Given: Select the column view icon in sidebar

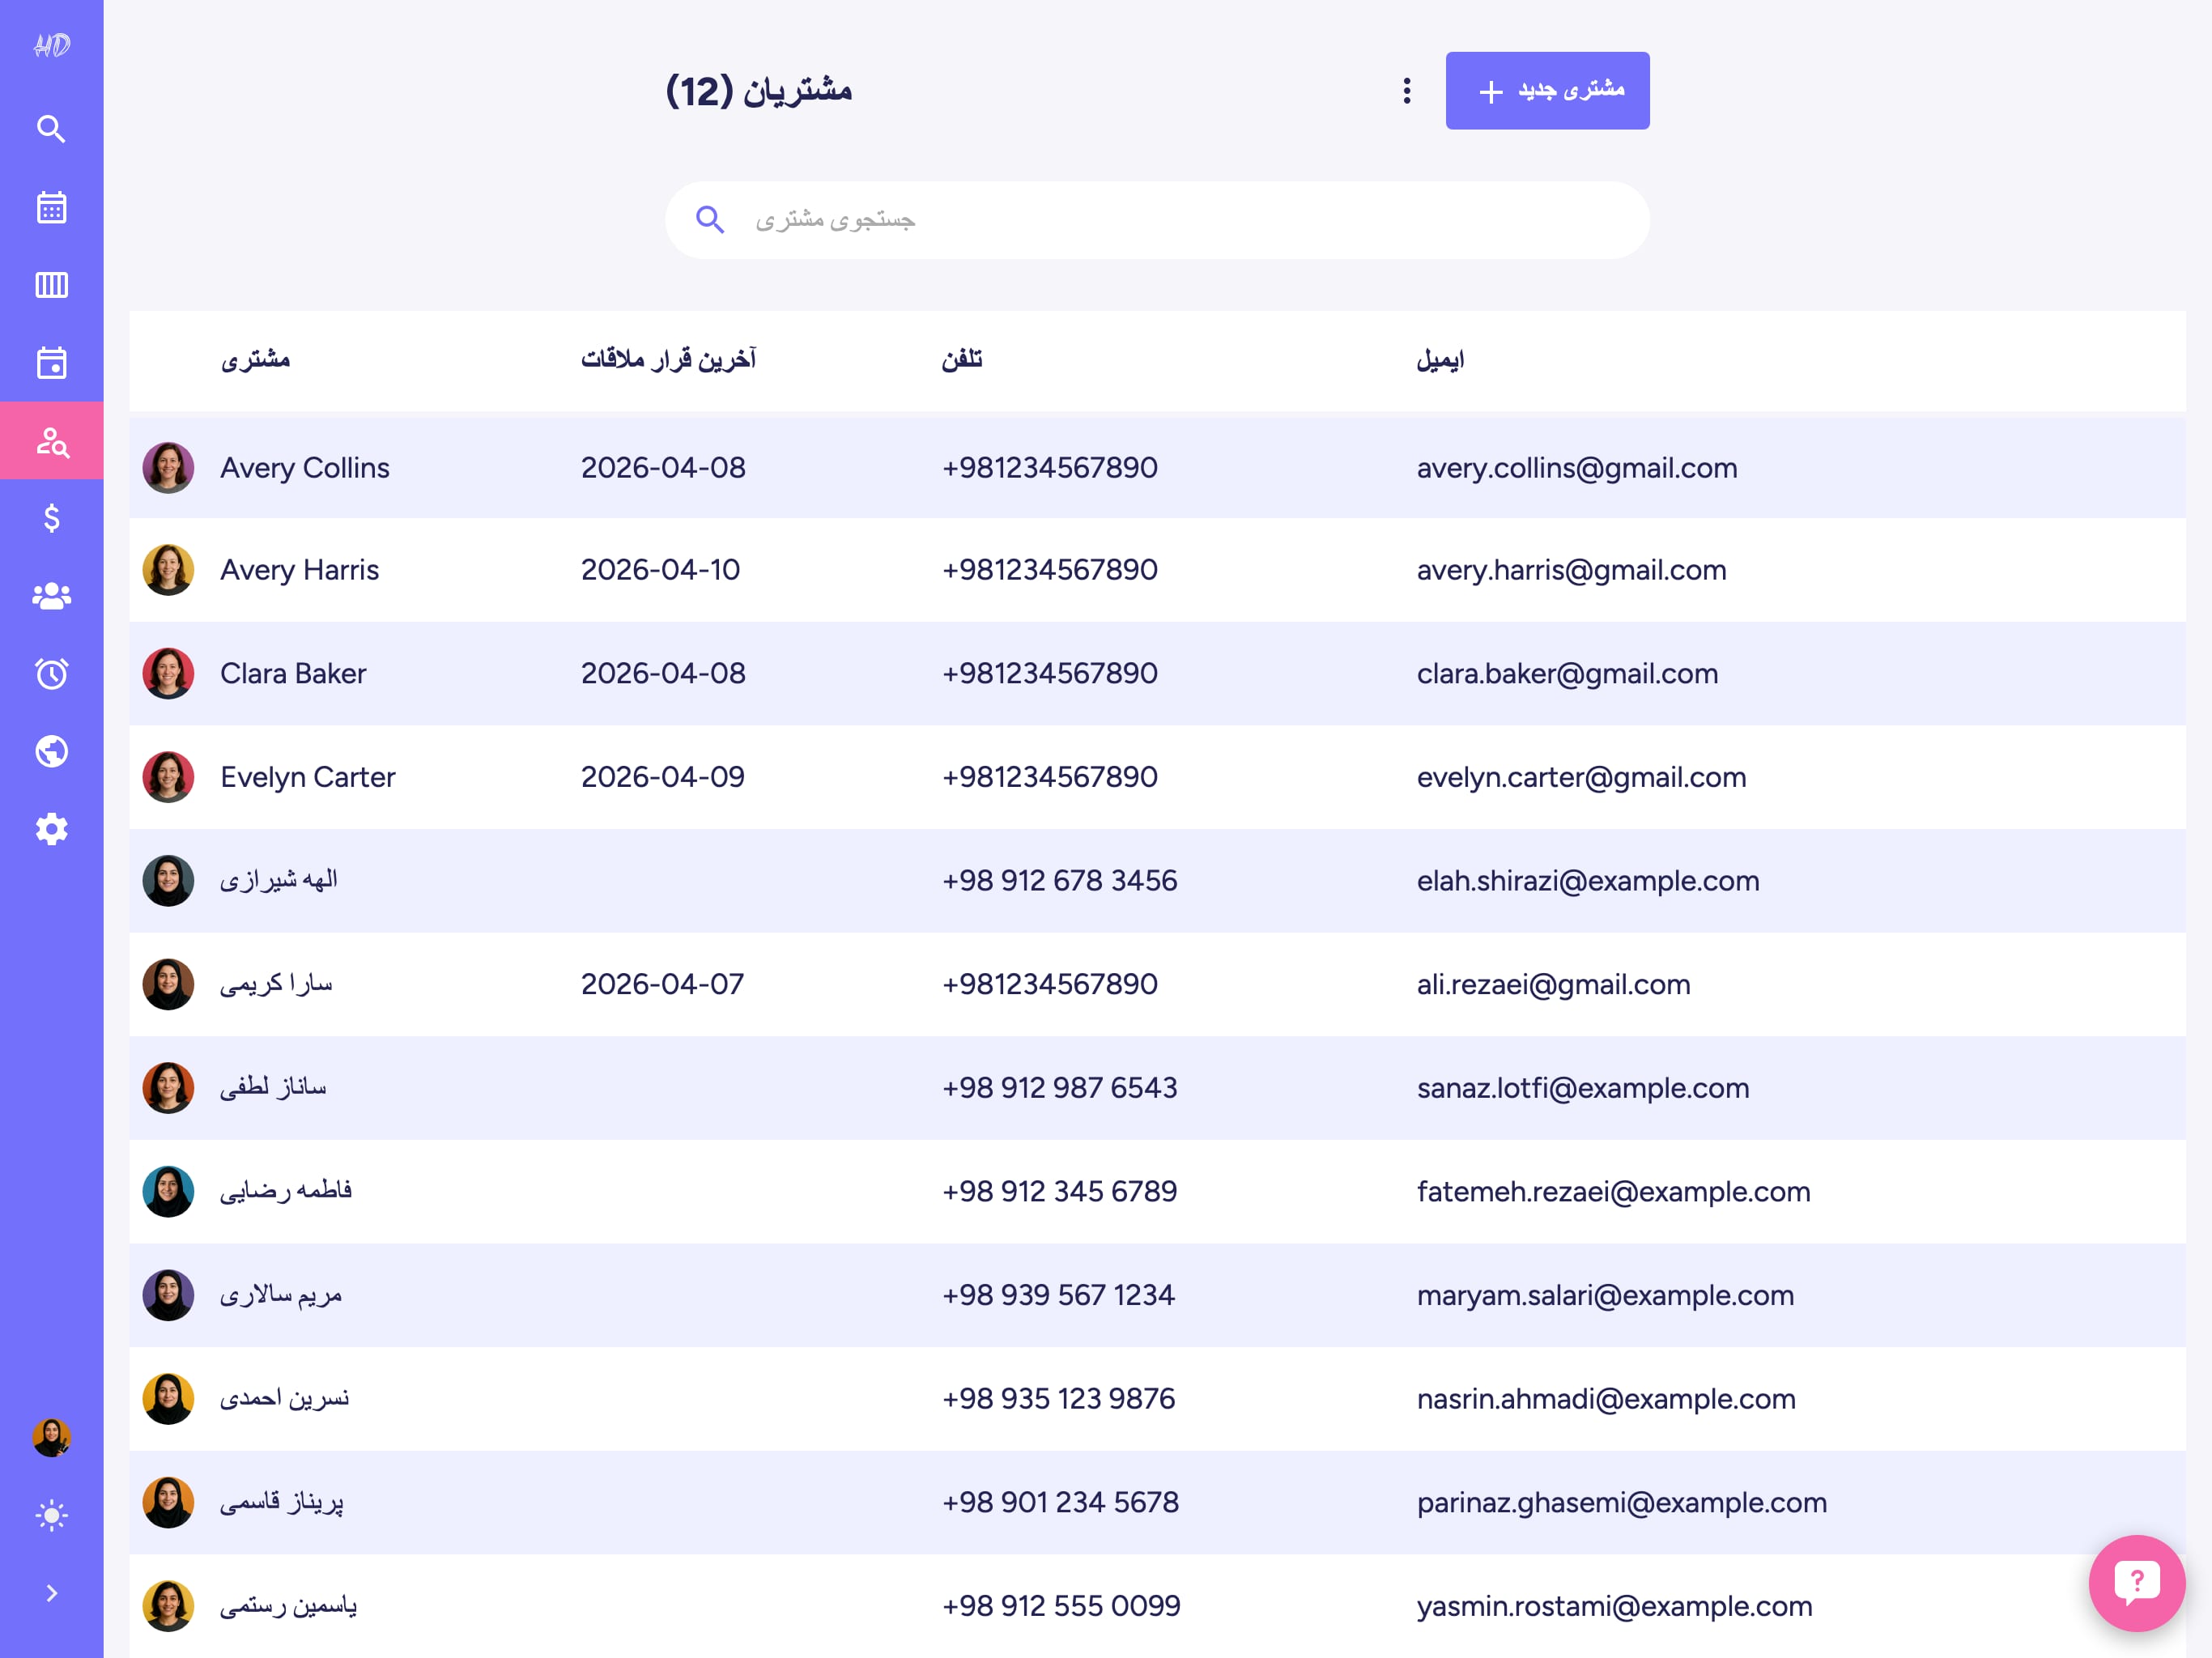Looking at the screenshot, I should click(51, 285).
